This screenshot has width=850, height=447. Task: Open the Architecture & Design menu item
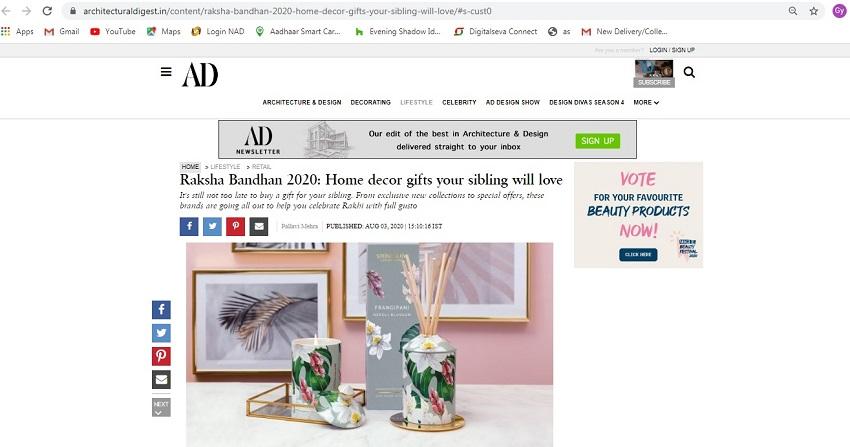click(302, 102)
